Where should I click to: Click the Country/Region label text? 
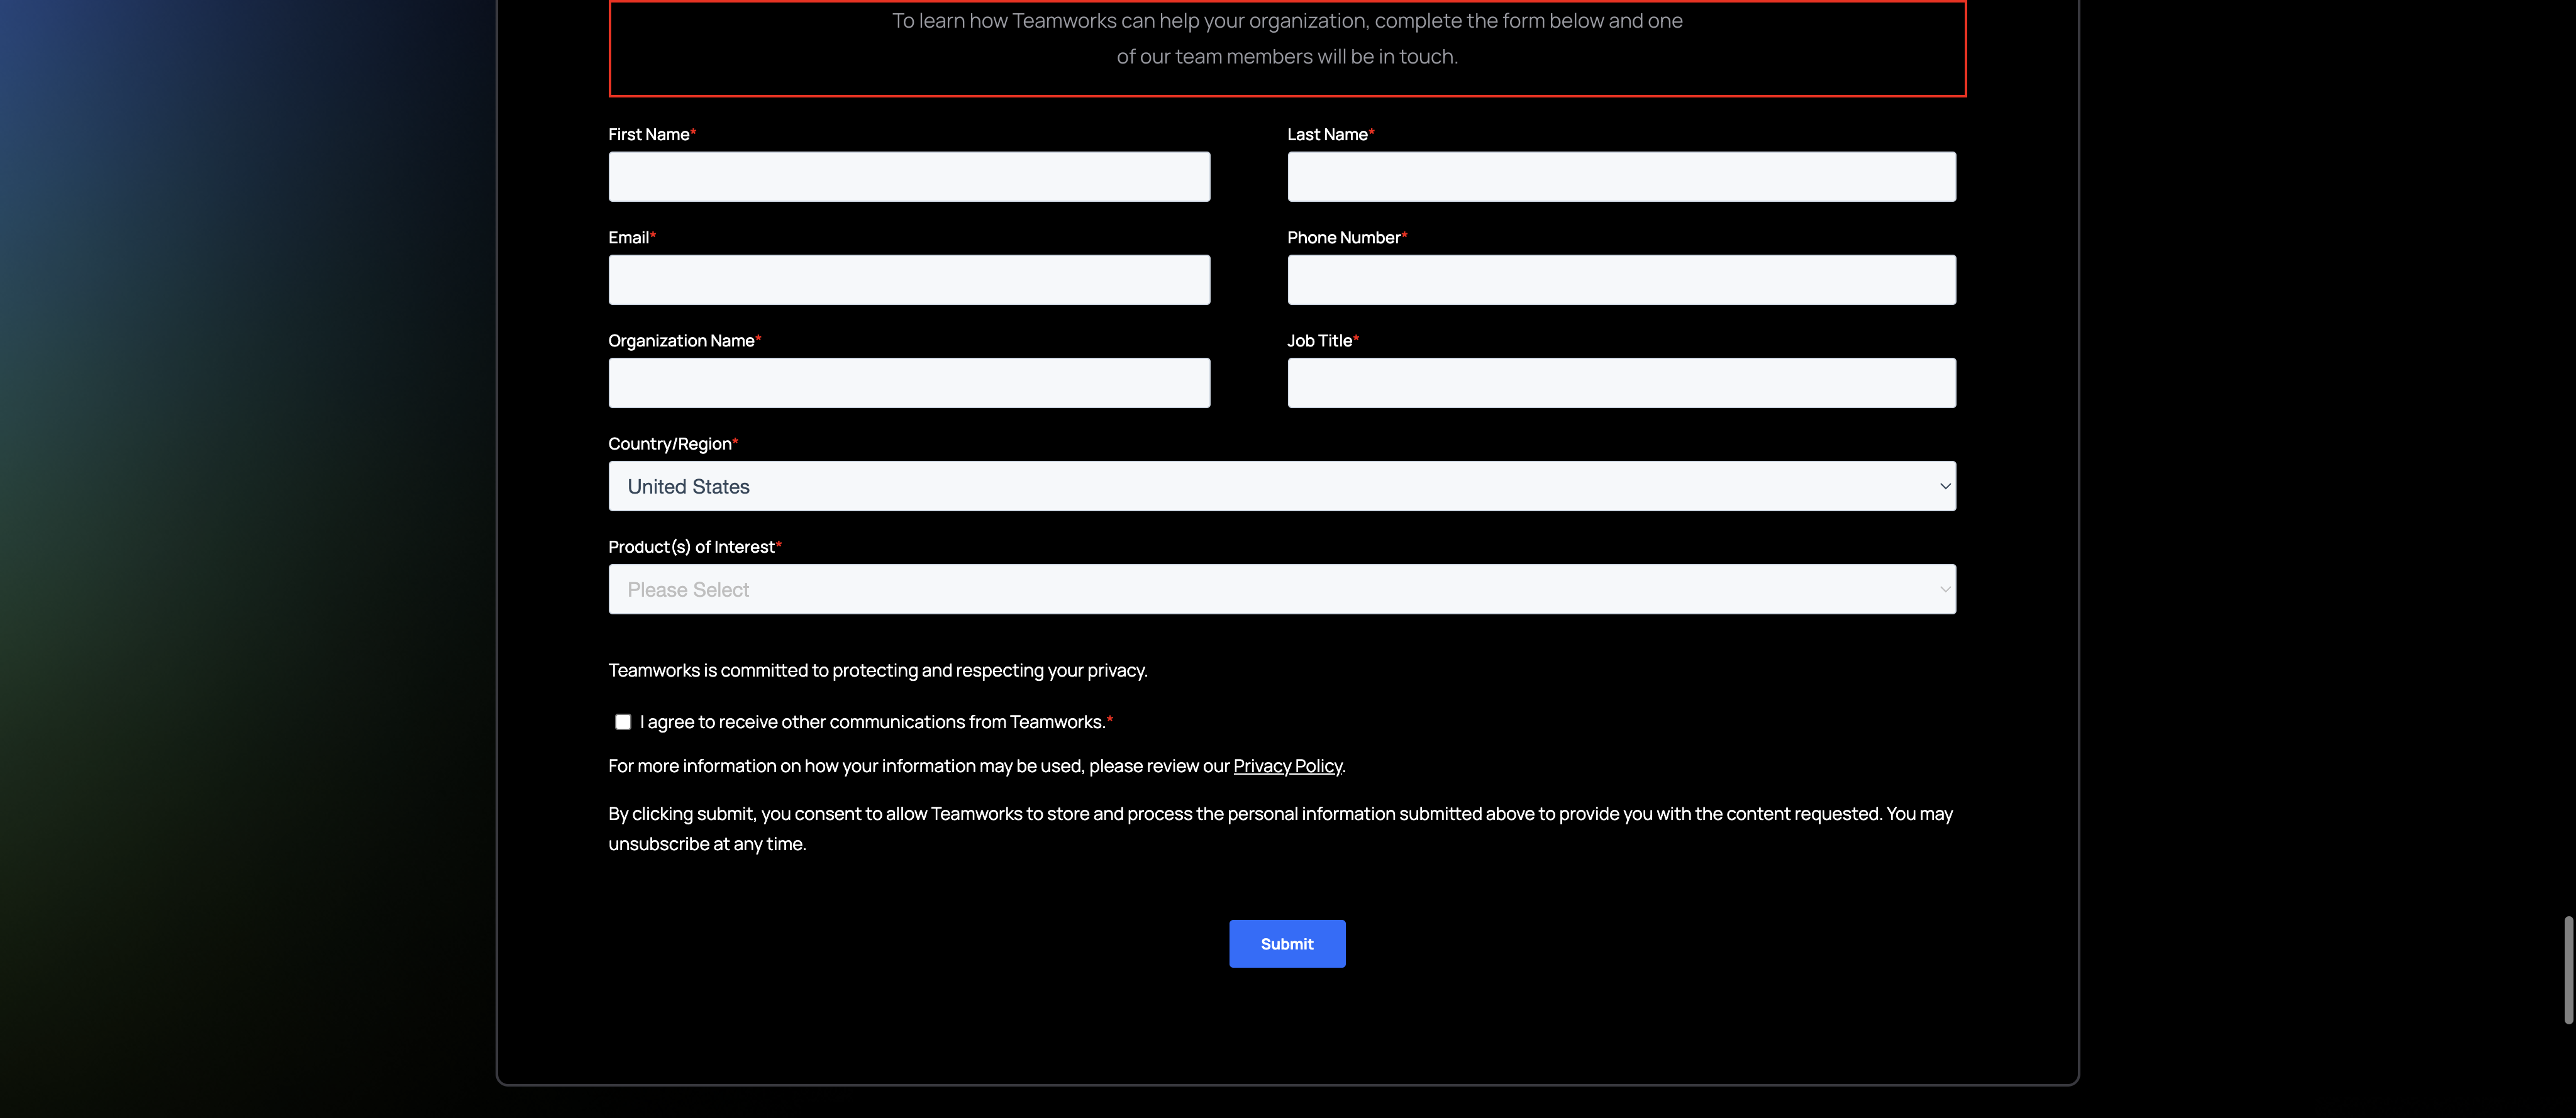pyautogui.click(x=669, y=444)
